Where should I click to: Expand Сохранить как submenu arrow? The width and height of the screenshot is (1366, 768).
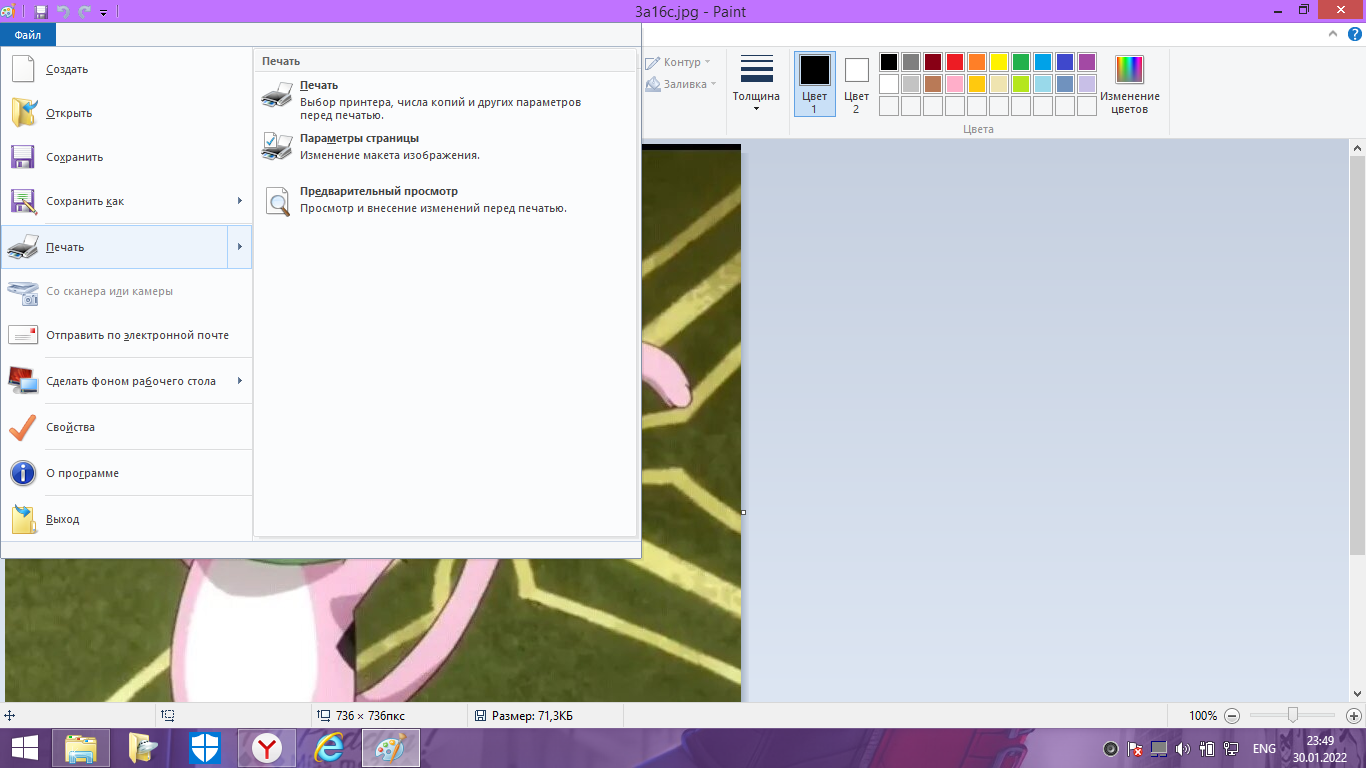(x=240, y=201)
